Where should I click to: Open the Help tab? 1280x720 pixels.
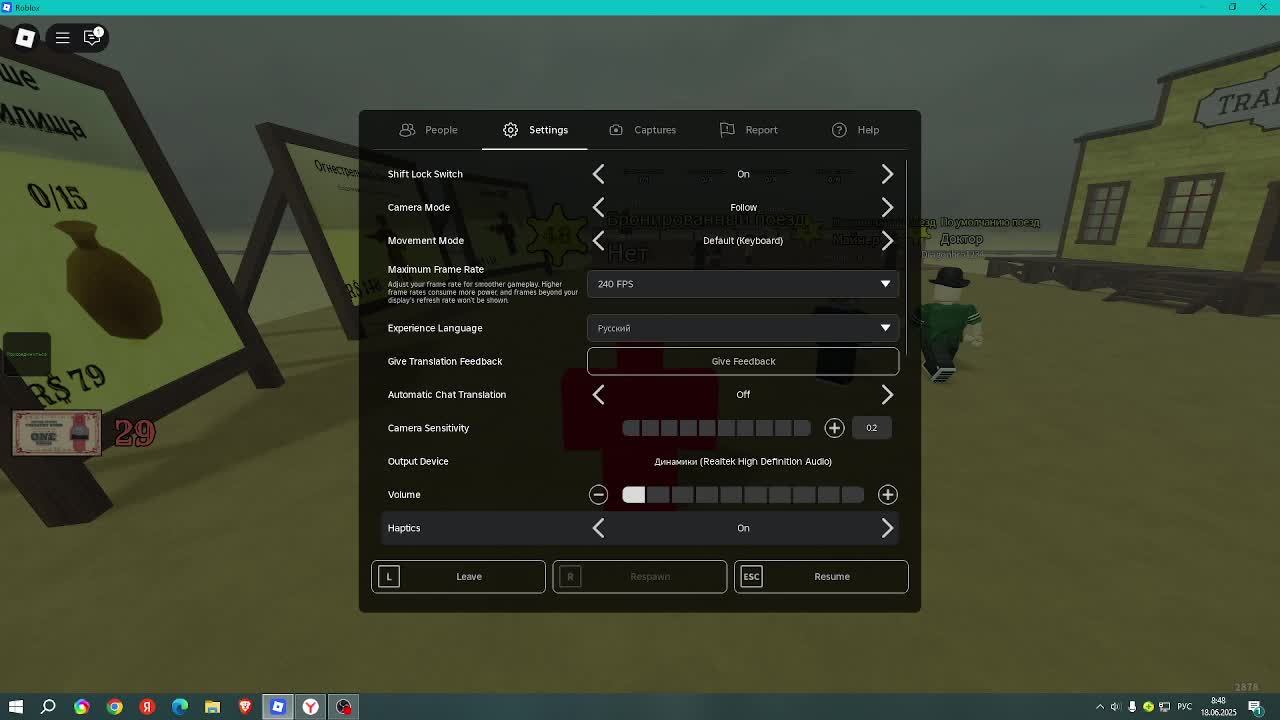pos(855,130)
